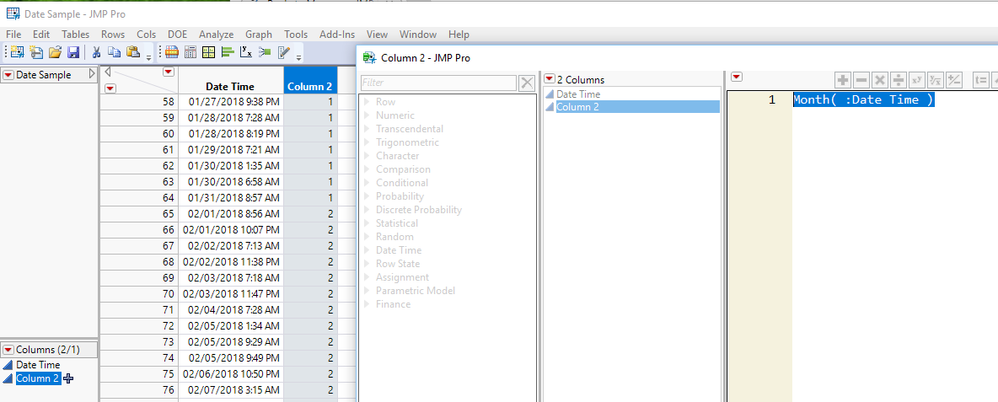Click the calculator-style Tabulate toolbar icon
The image size is (998, 402).
point(190,52)
